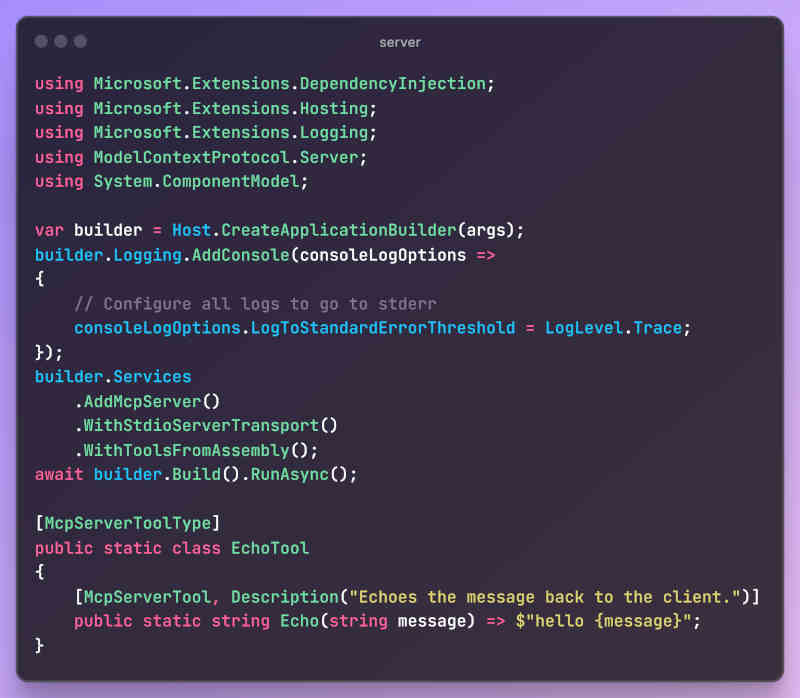Click the "consoleLogOptions =>" lambda parameter
The height and width of the screenshot is (698, 800).
[x=397, y=255]
